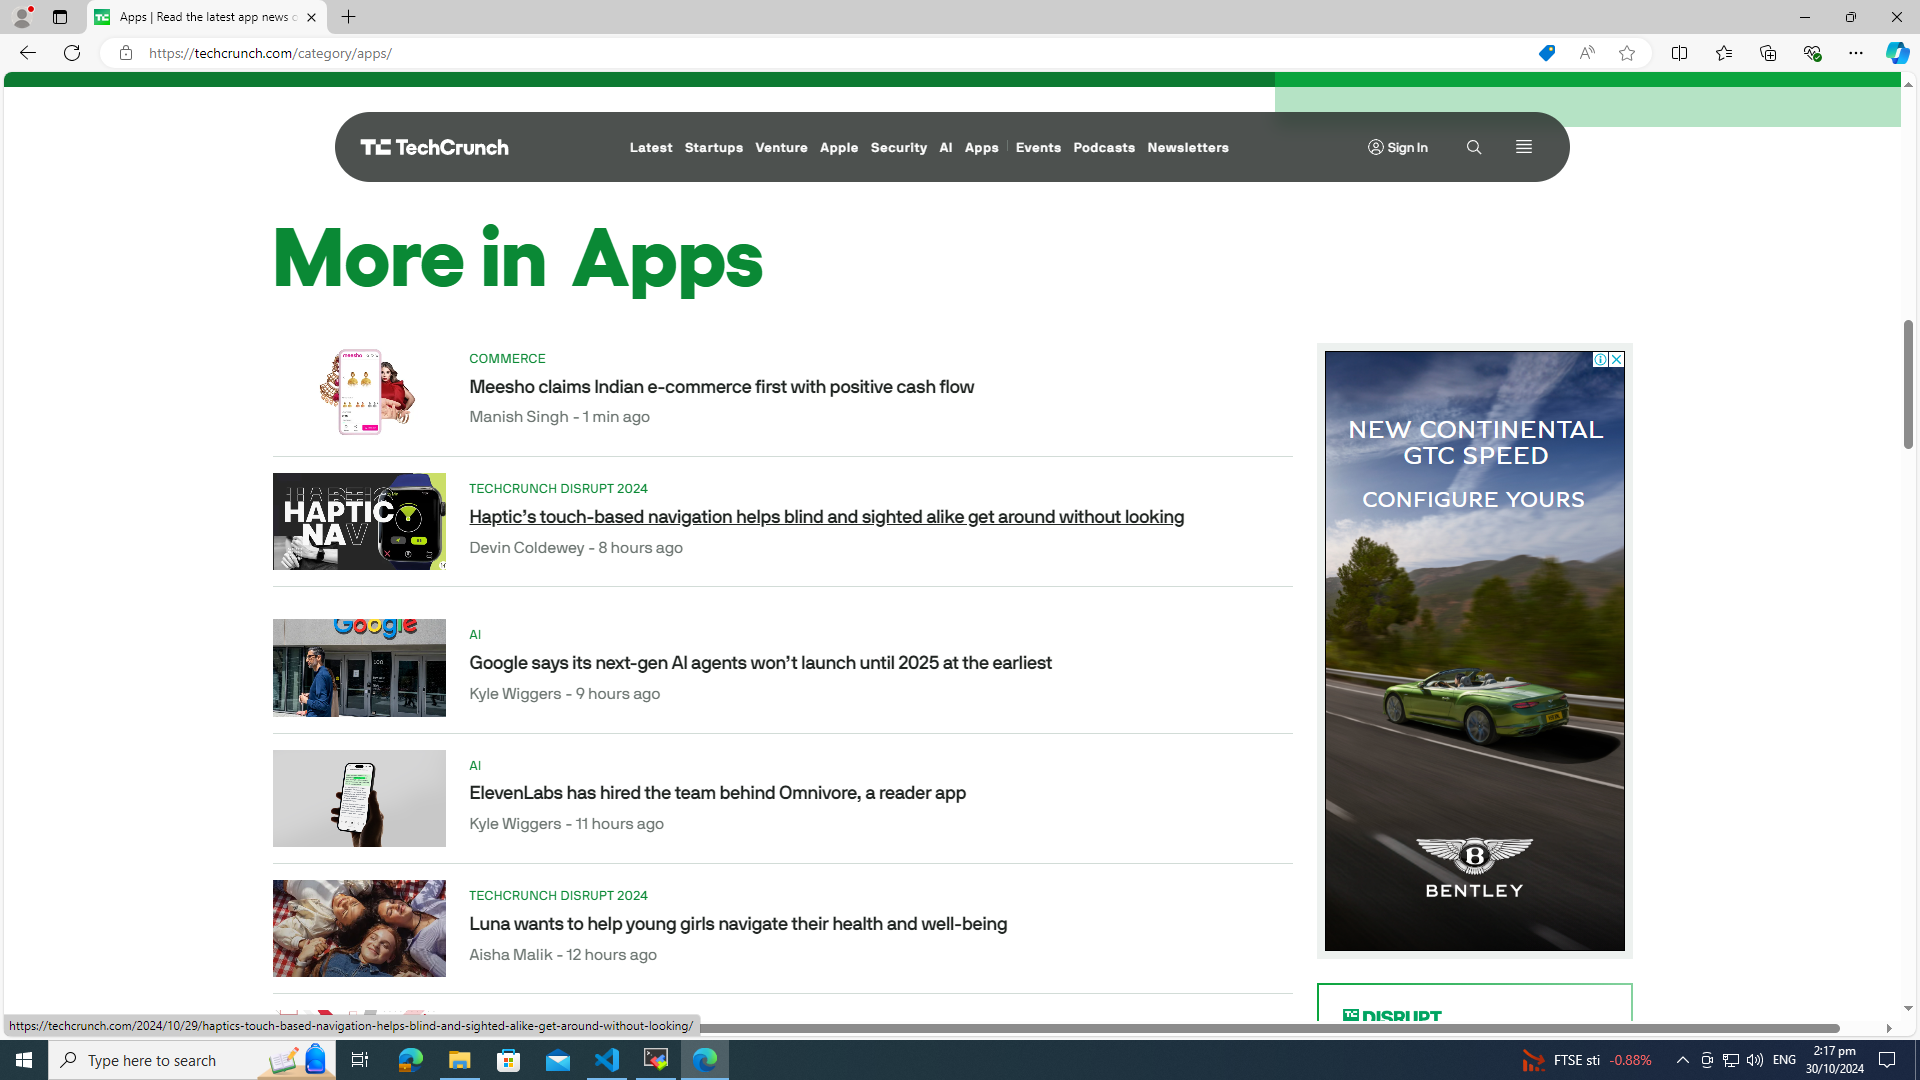Open volume control in system tray

click(x=1755, y=1060)
